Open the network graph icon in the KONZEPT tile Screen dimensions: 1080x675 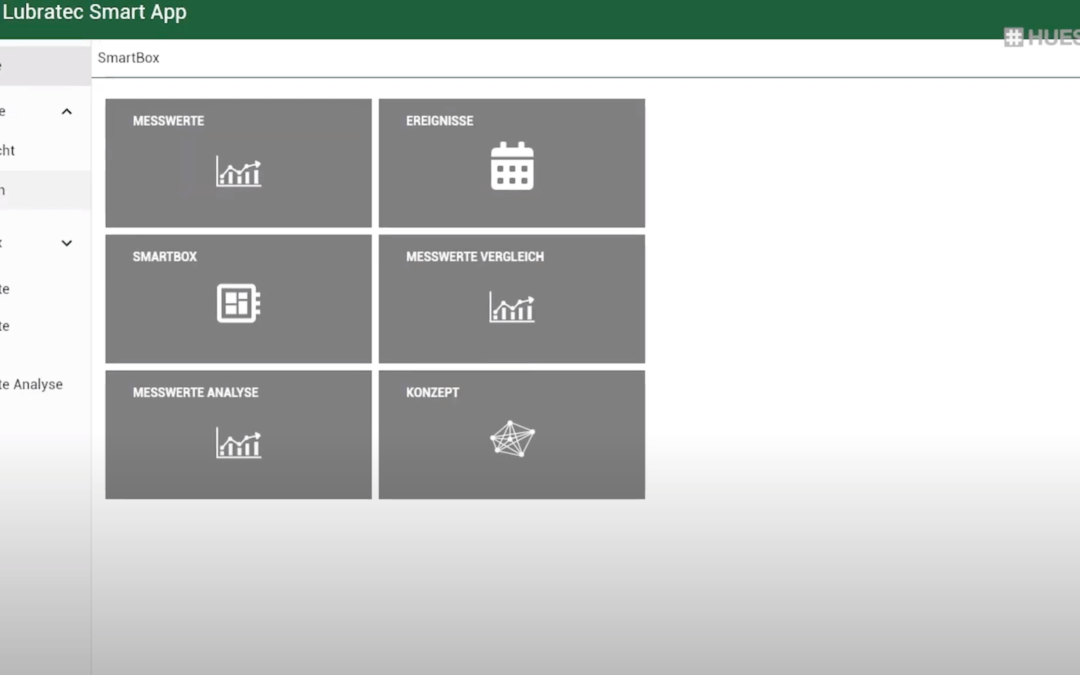coord(512,439)
